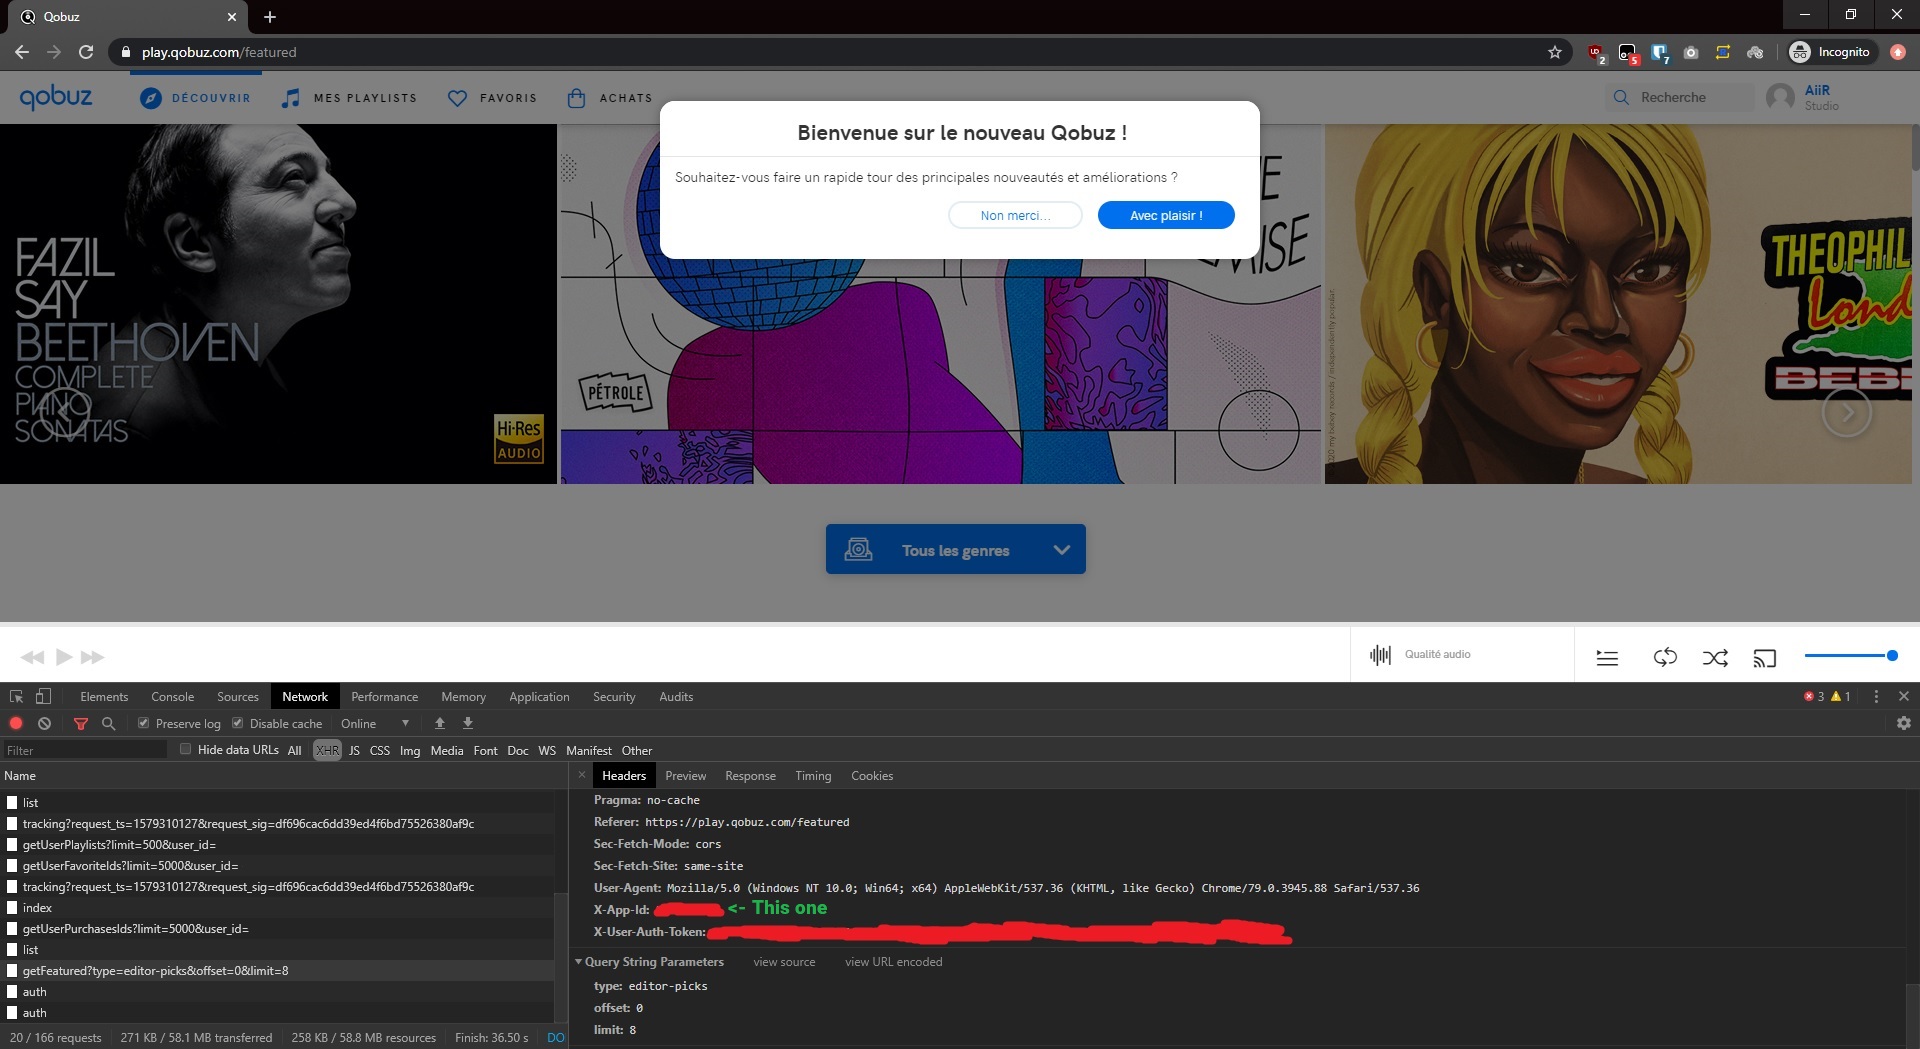Click the view source link
Viewport: 1920px width, 1049px height.
coord(784,961)
